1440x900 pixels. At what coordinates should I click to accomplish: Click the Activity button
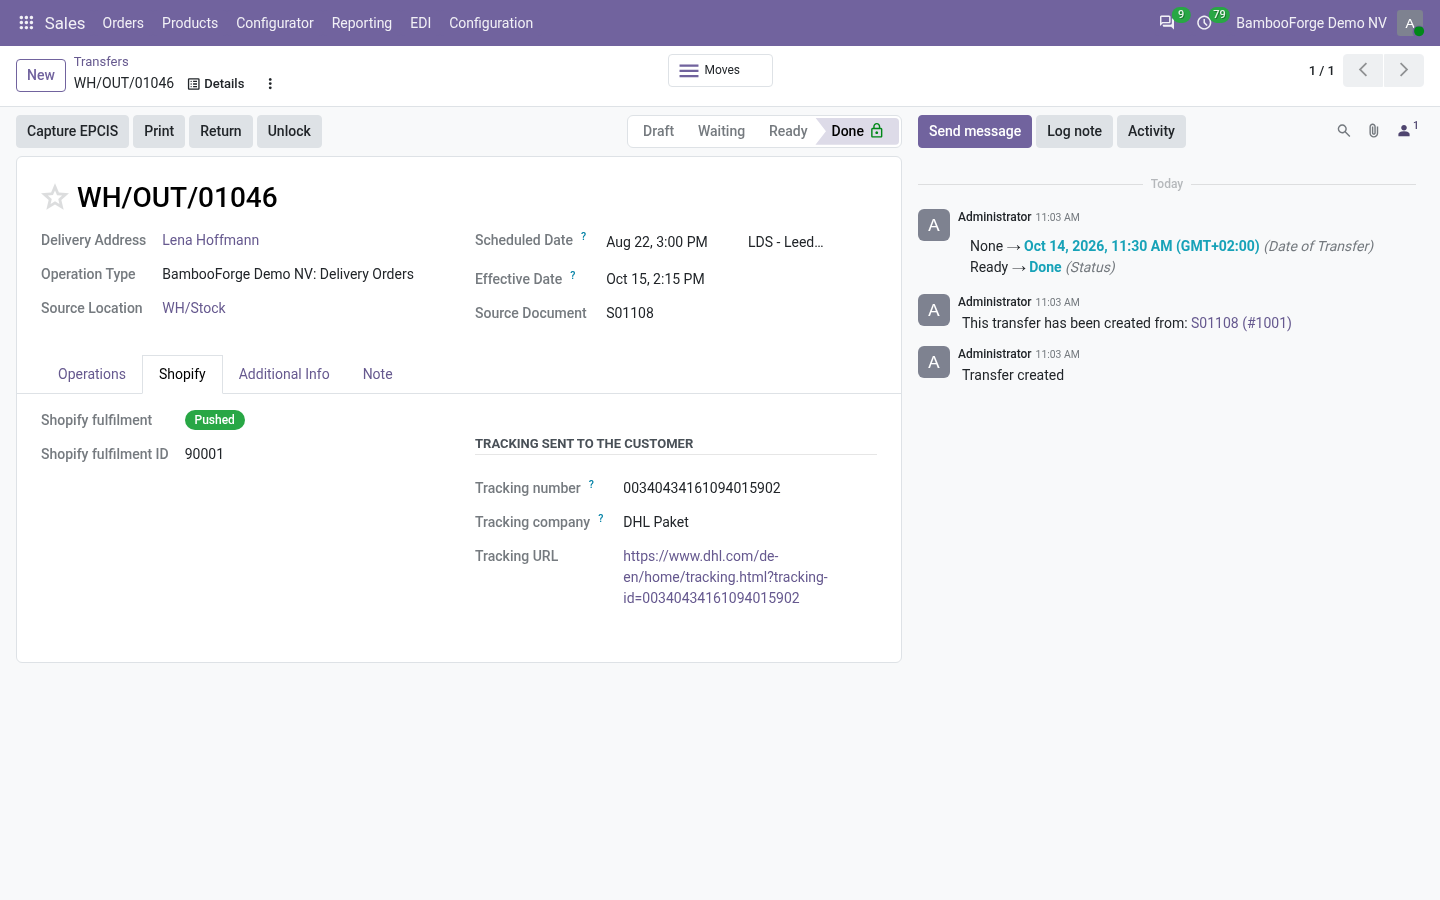coord(1151,131)
